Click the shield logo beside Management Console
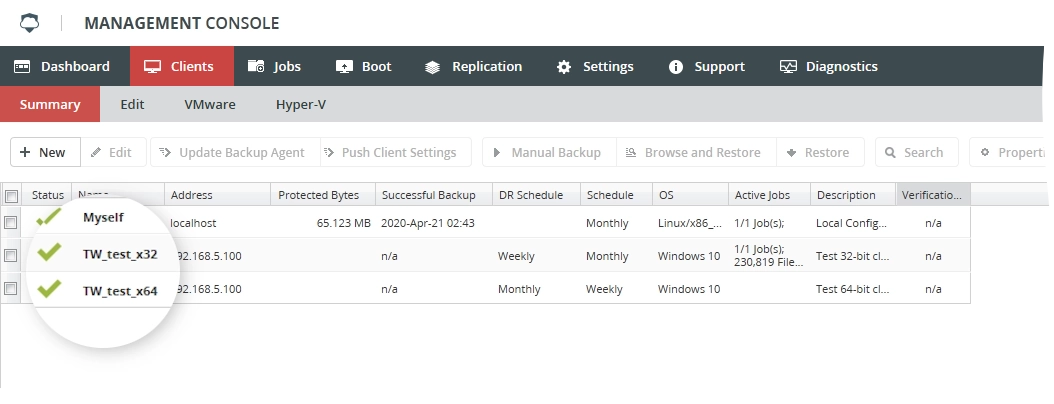The width and height of the screenshot is (1054, 404). 30,23
